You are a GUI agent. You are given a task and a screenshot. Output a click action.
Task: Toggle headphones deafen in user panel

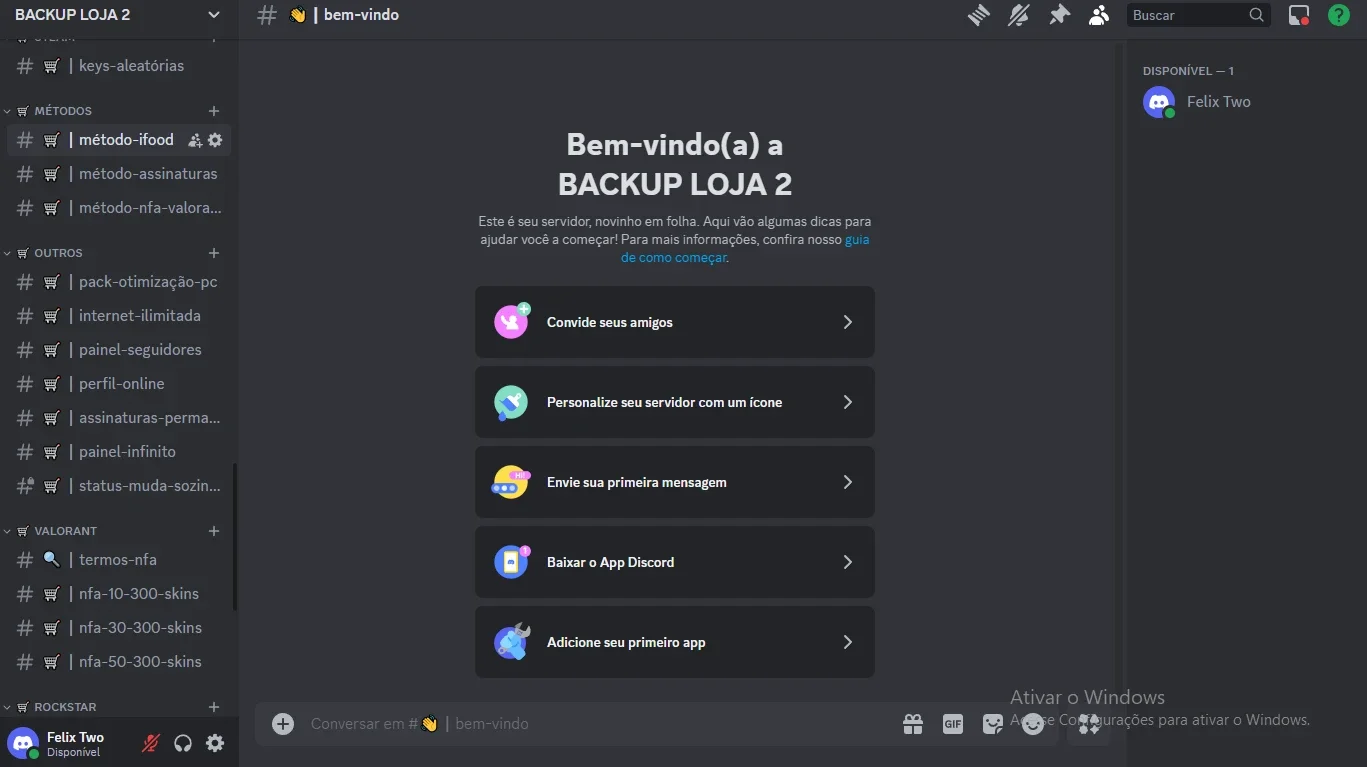click(183, 743)
